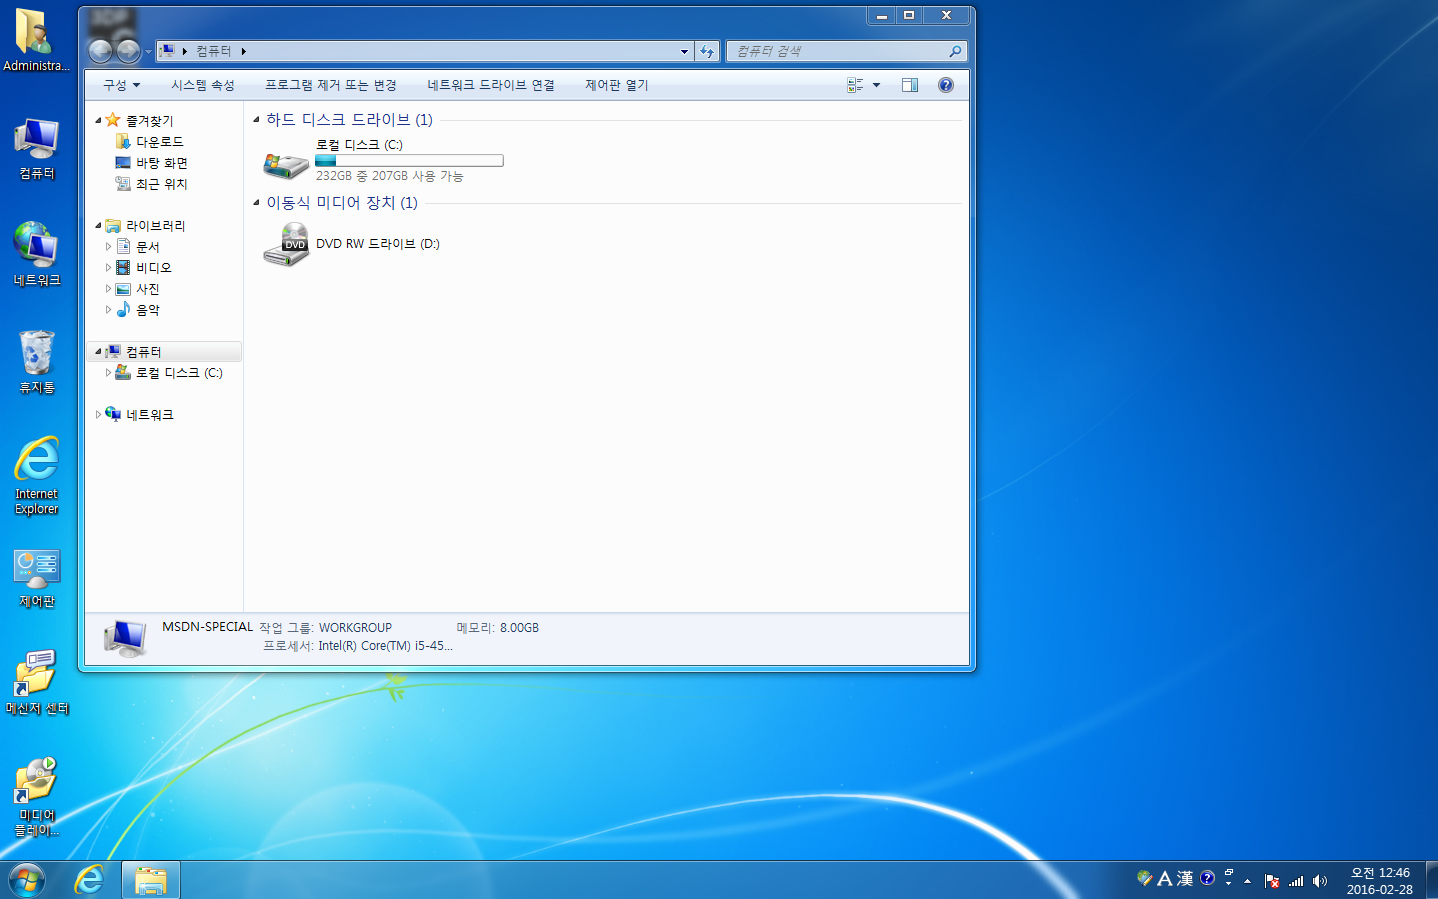Toggle the preview pane button

[x=910, y=85]
